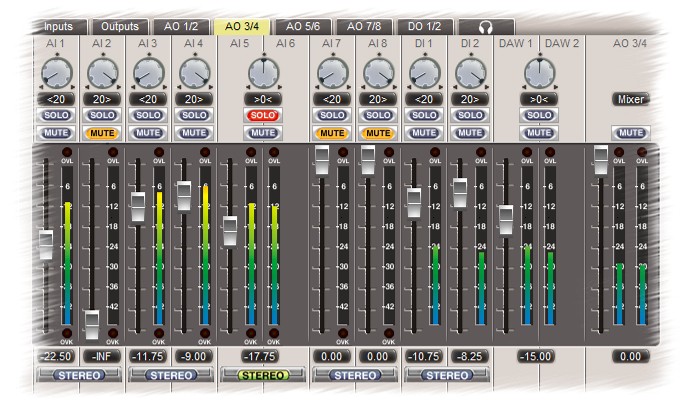The height and width of the screenshot is (404, 688).
Task: Toggle STEREO link for AI 1/2
Action: click(79, 375)
